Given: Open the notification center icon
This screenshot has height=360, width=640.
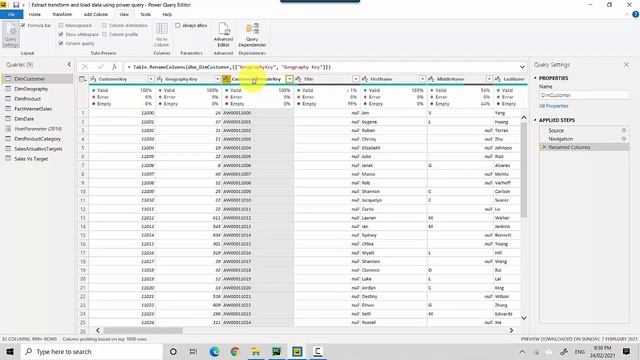Looking at the screenshot, I should tap(627, 351).
